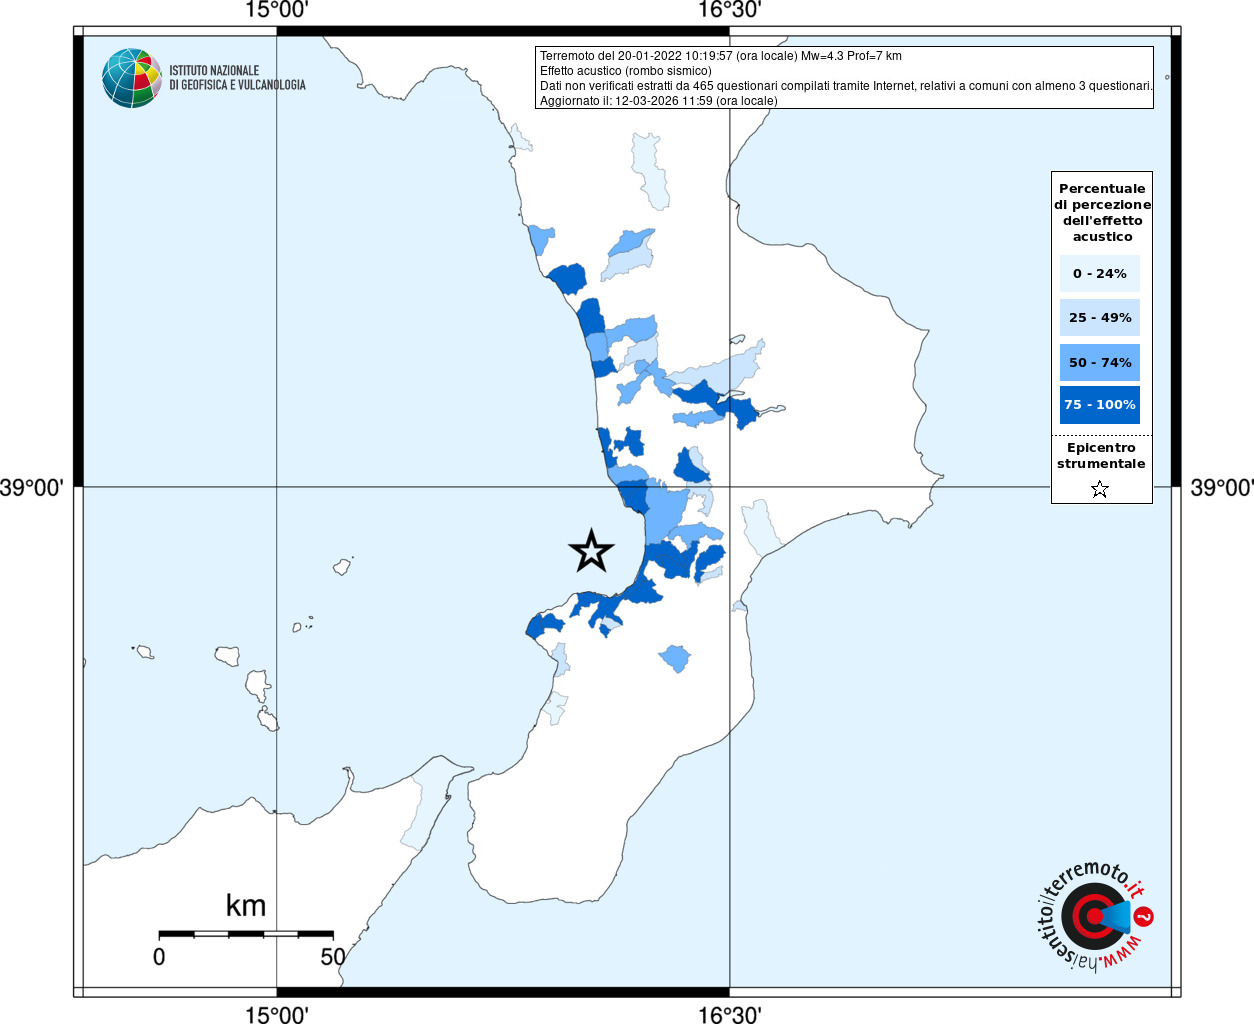
Task: Click the Aggiornato il 12-03-2026 line
Action: click(658, 101)
